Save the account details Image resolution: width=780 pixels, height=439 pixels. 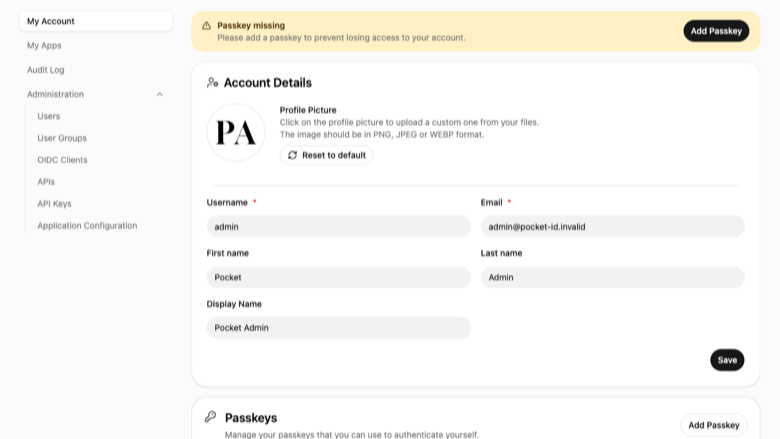click(x=727, y=360)
